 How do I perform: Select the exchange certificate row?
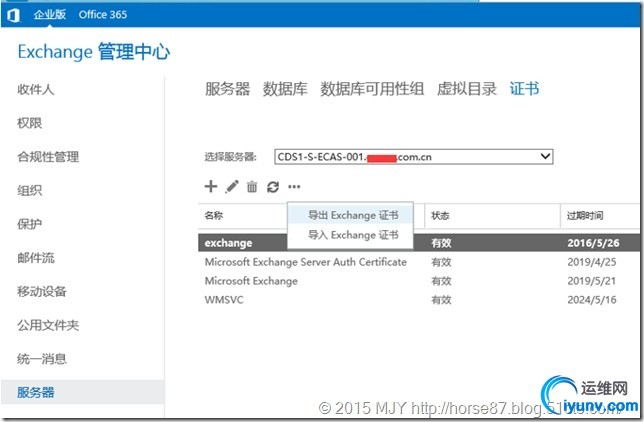pos(420,243)
